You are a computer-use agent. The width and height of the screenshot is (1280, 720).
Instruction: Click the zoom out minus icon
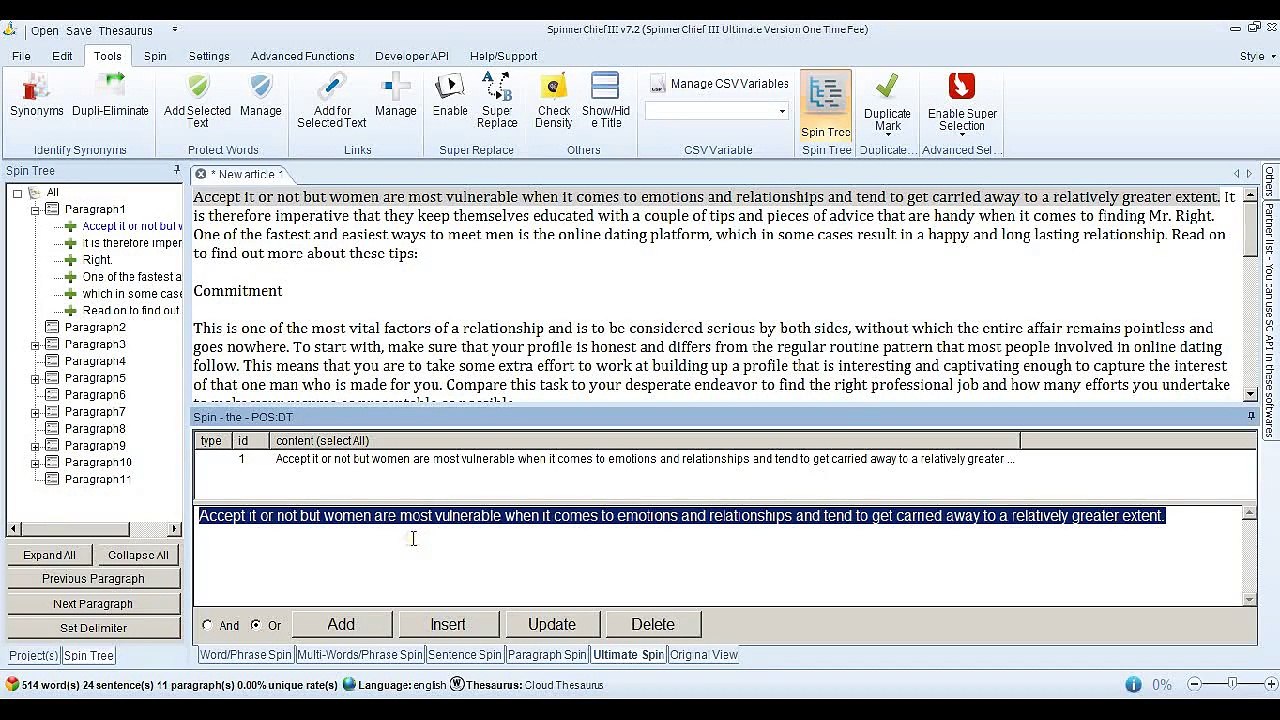1194,685
